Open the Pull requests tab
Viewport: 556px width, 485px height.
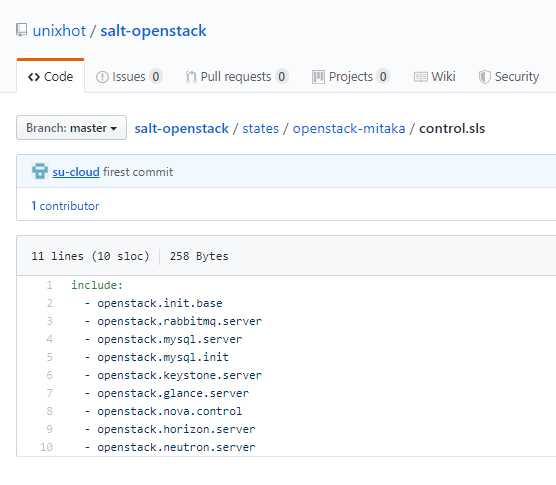pyautogui.click(x=236, y=77)
